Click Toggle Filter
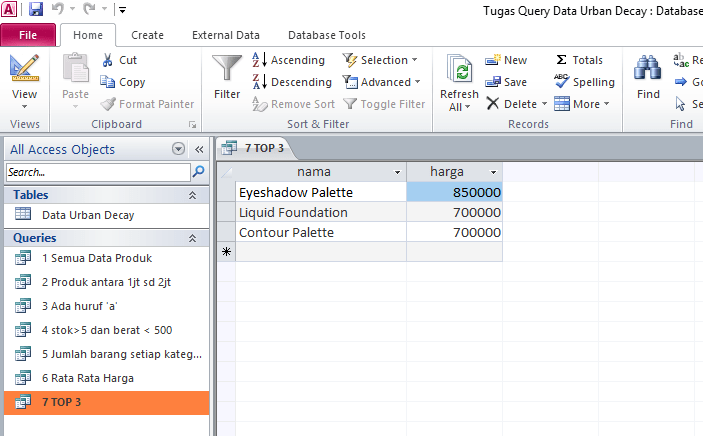 384,104
